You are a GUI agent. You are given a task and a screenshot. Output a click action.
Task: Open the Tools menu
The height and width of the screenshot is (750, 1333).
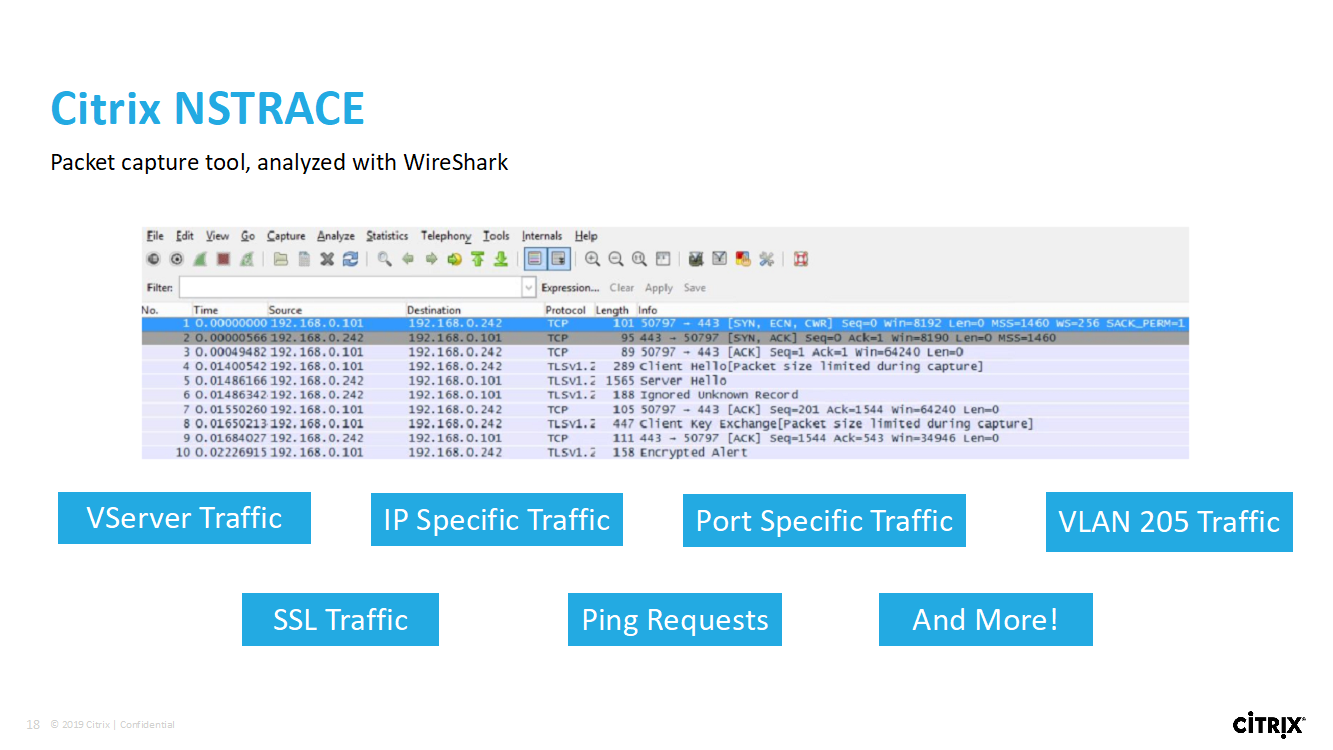496,236
